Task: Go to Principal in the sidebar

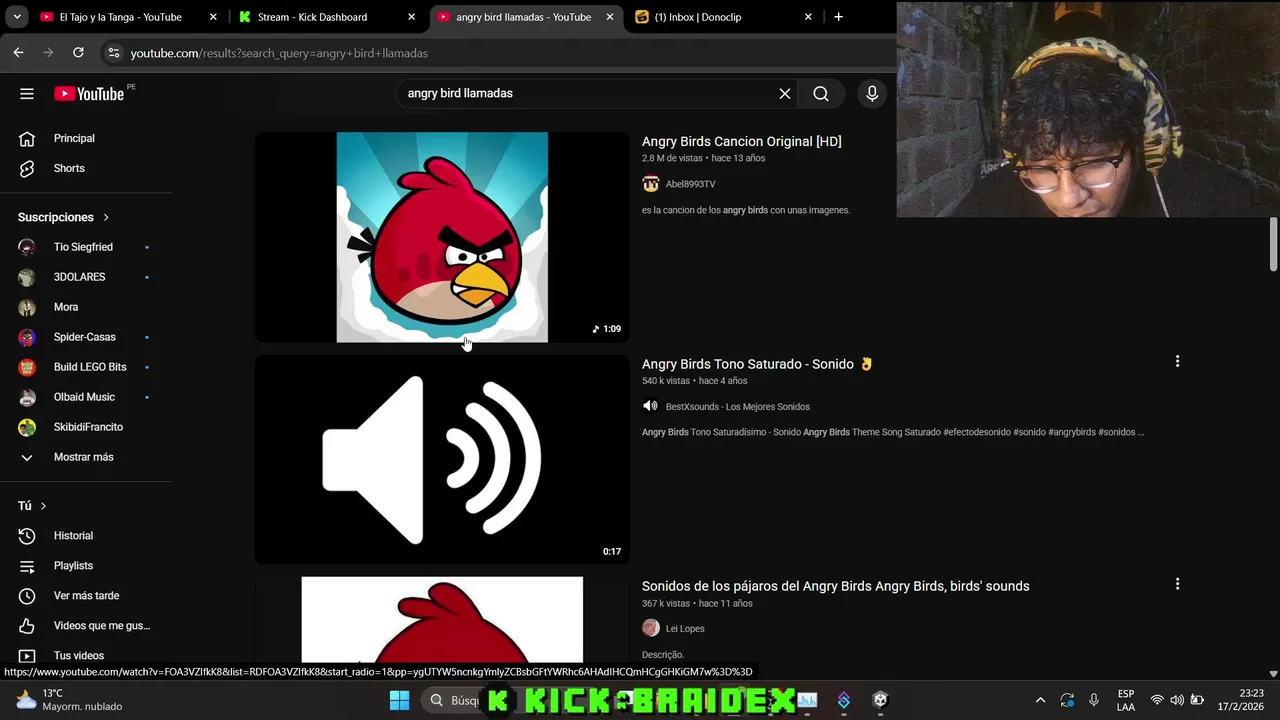Action: [74, 138]
